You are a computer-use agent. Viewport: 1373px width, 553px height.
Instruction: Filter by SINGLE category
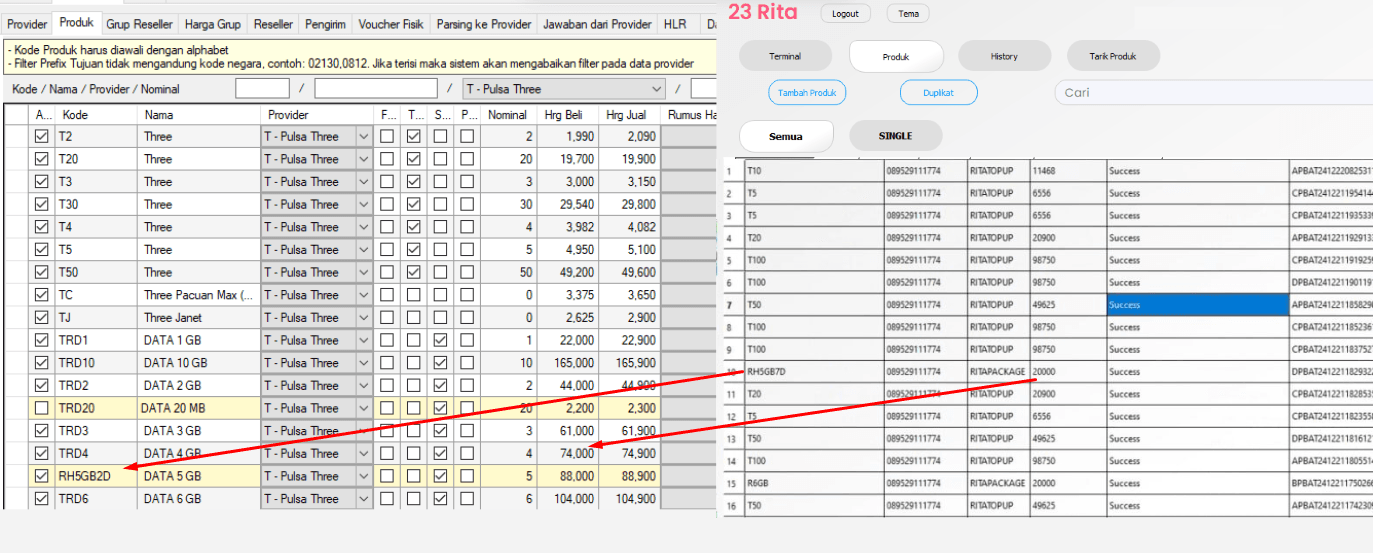pyautogui.click(x=895, y=136)
